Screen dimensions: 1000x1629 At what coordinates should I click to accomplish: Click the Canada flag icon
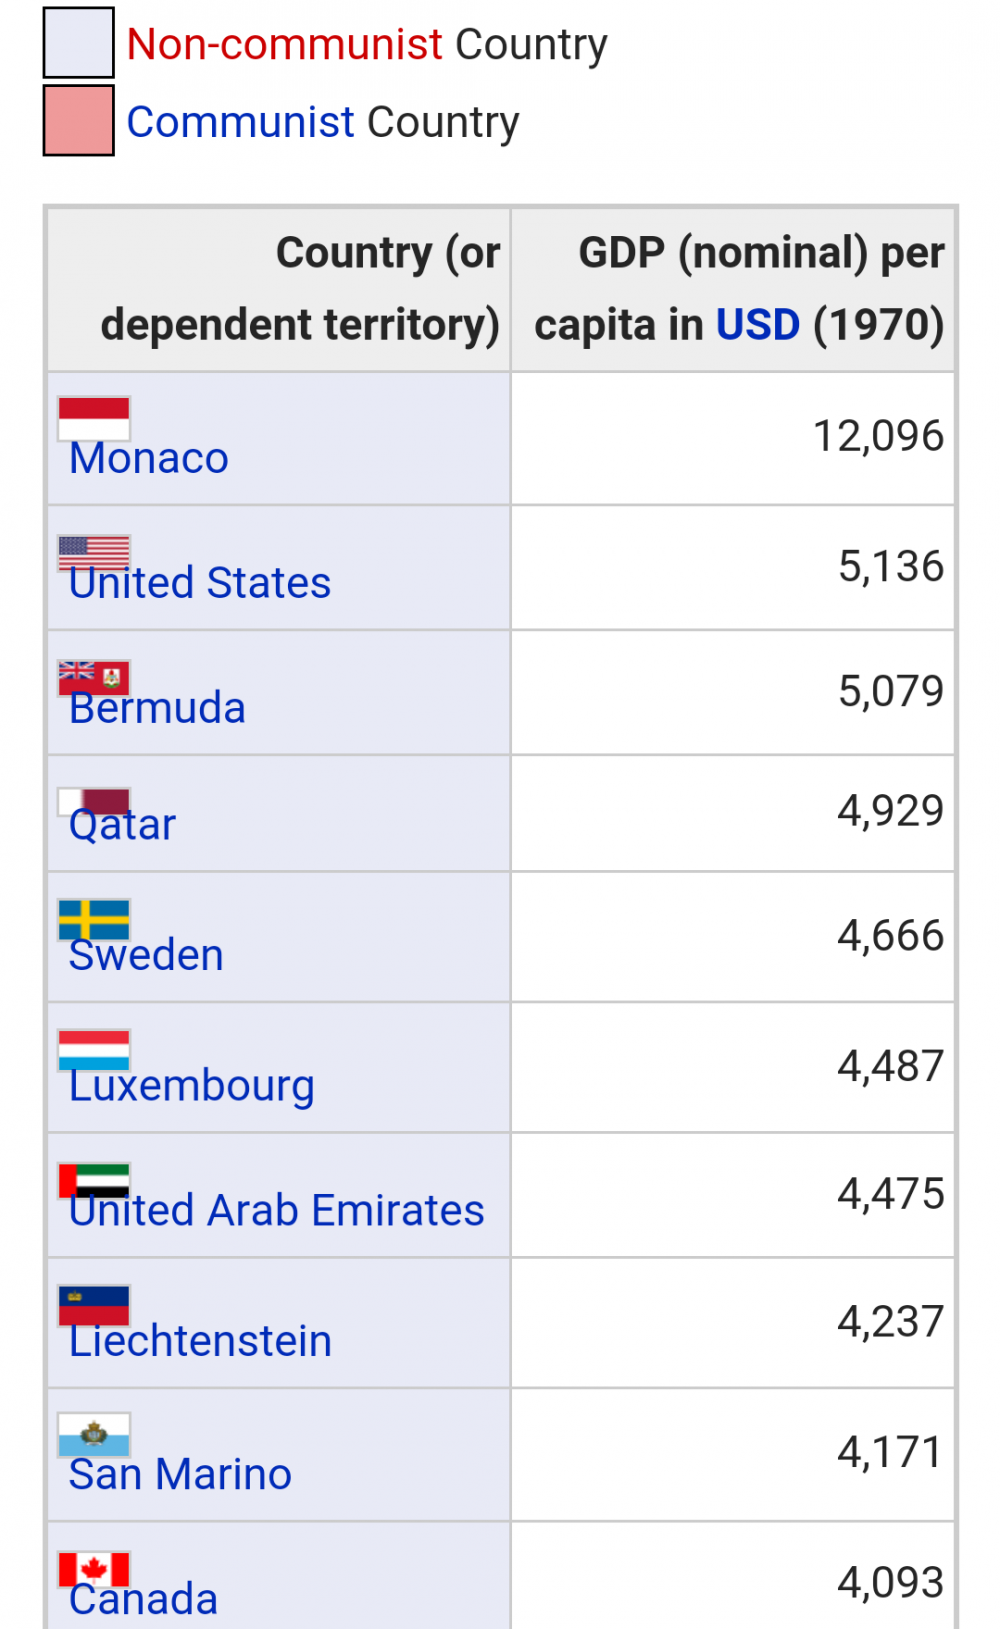(94, 1569)
